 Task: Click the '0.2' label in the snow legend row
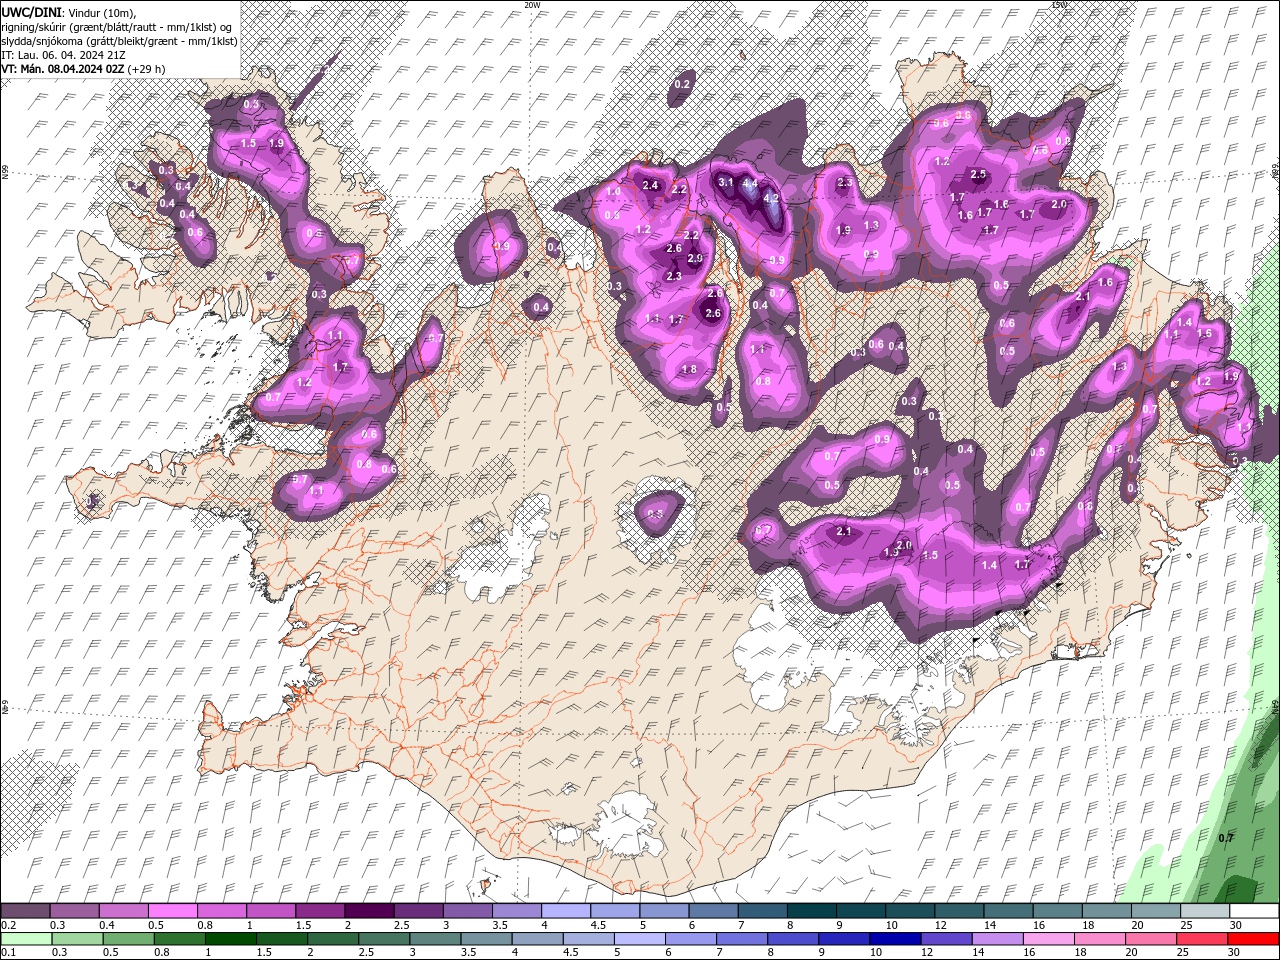click(9, 925)
